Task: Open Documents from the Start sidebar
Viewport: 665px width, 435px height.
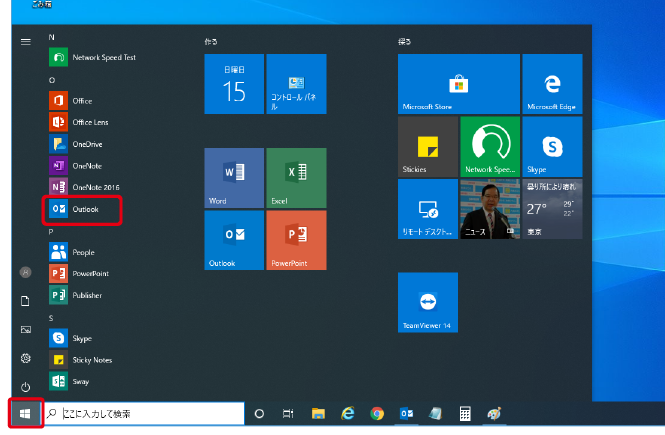Action: (x=25, y=301)
